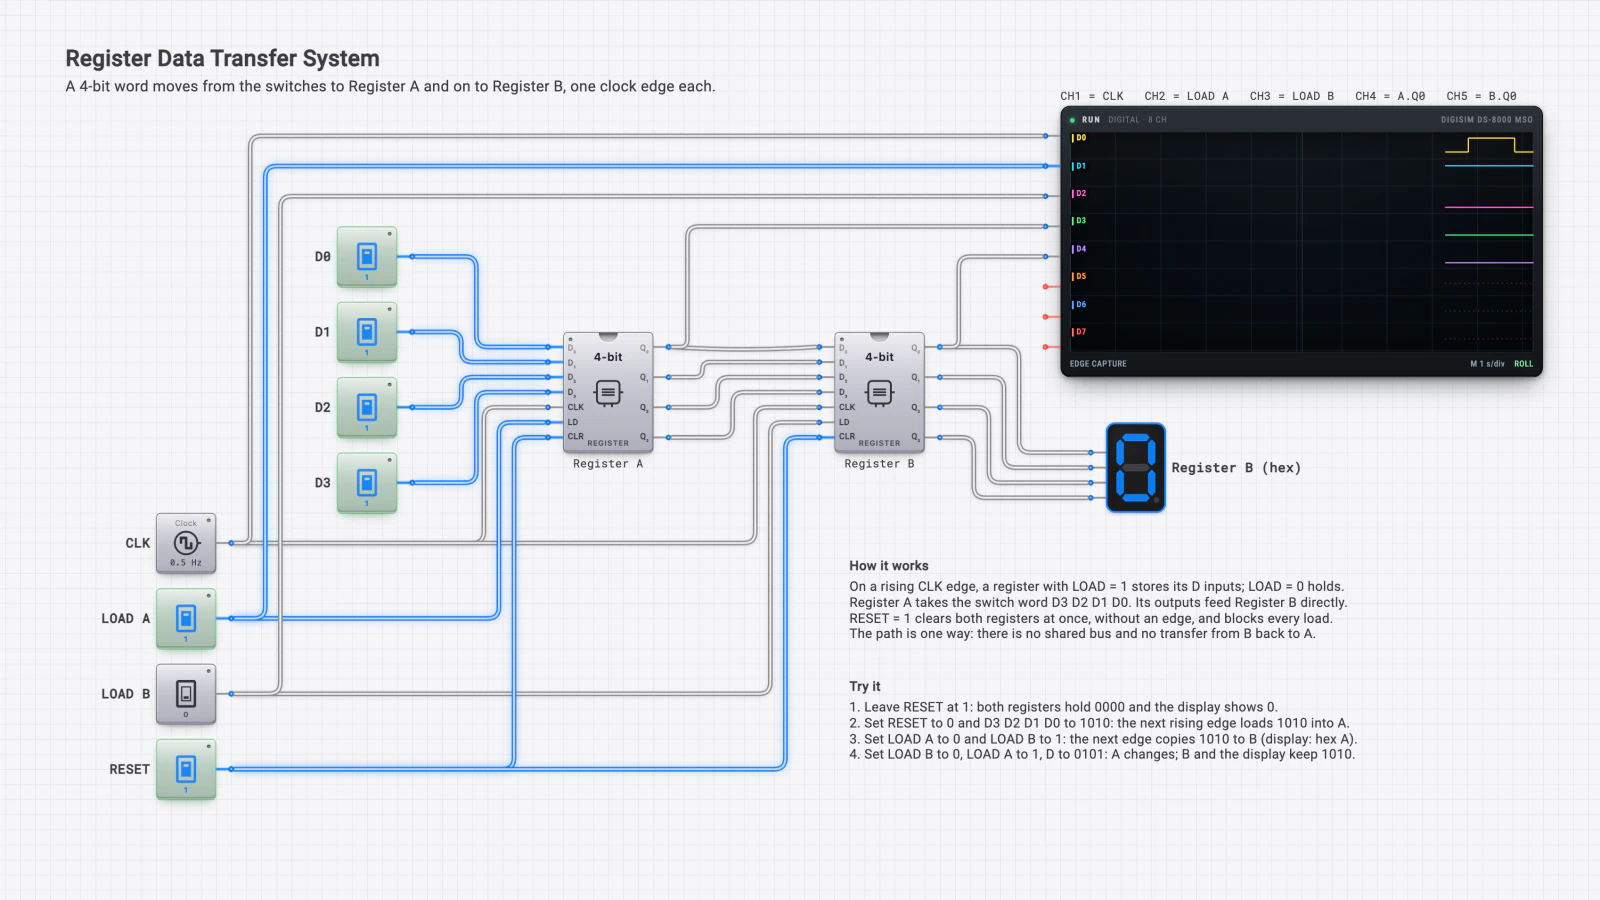1600x900 pixels.
Task: Click the EDGE CAPTURE label on the scope
Action: coord(1098,364)
